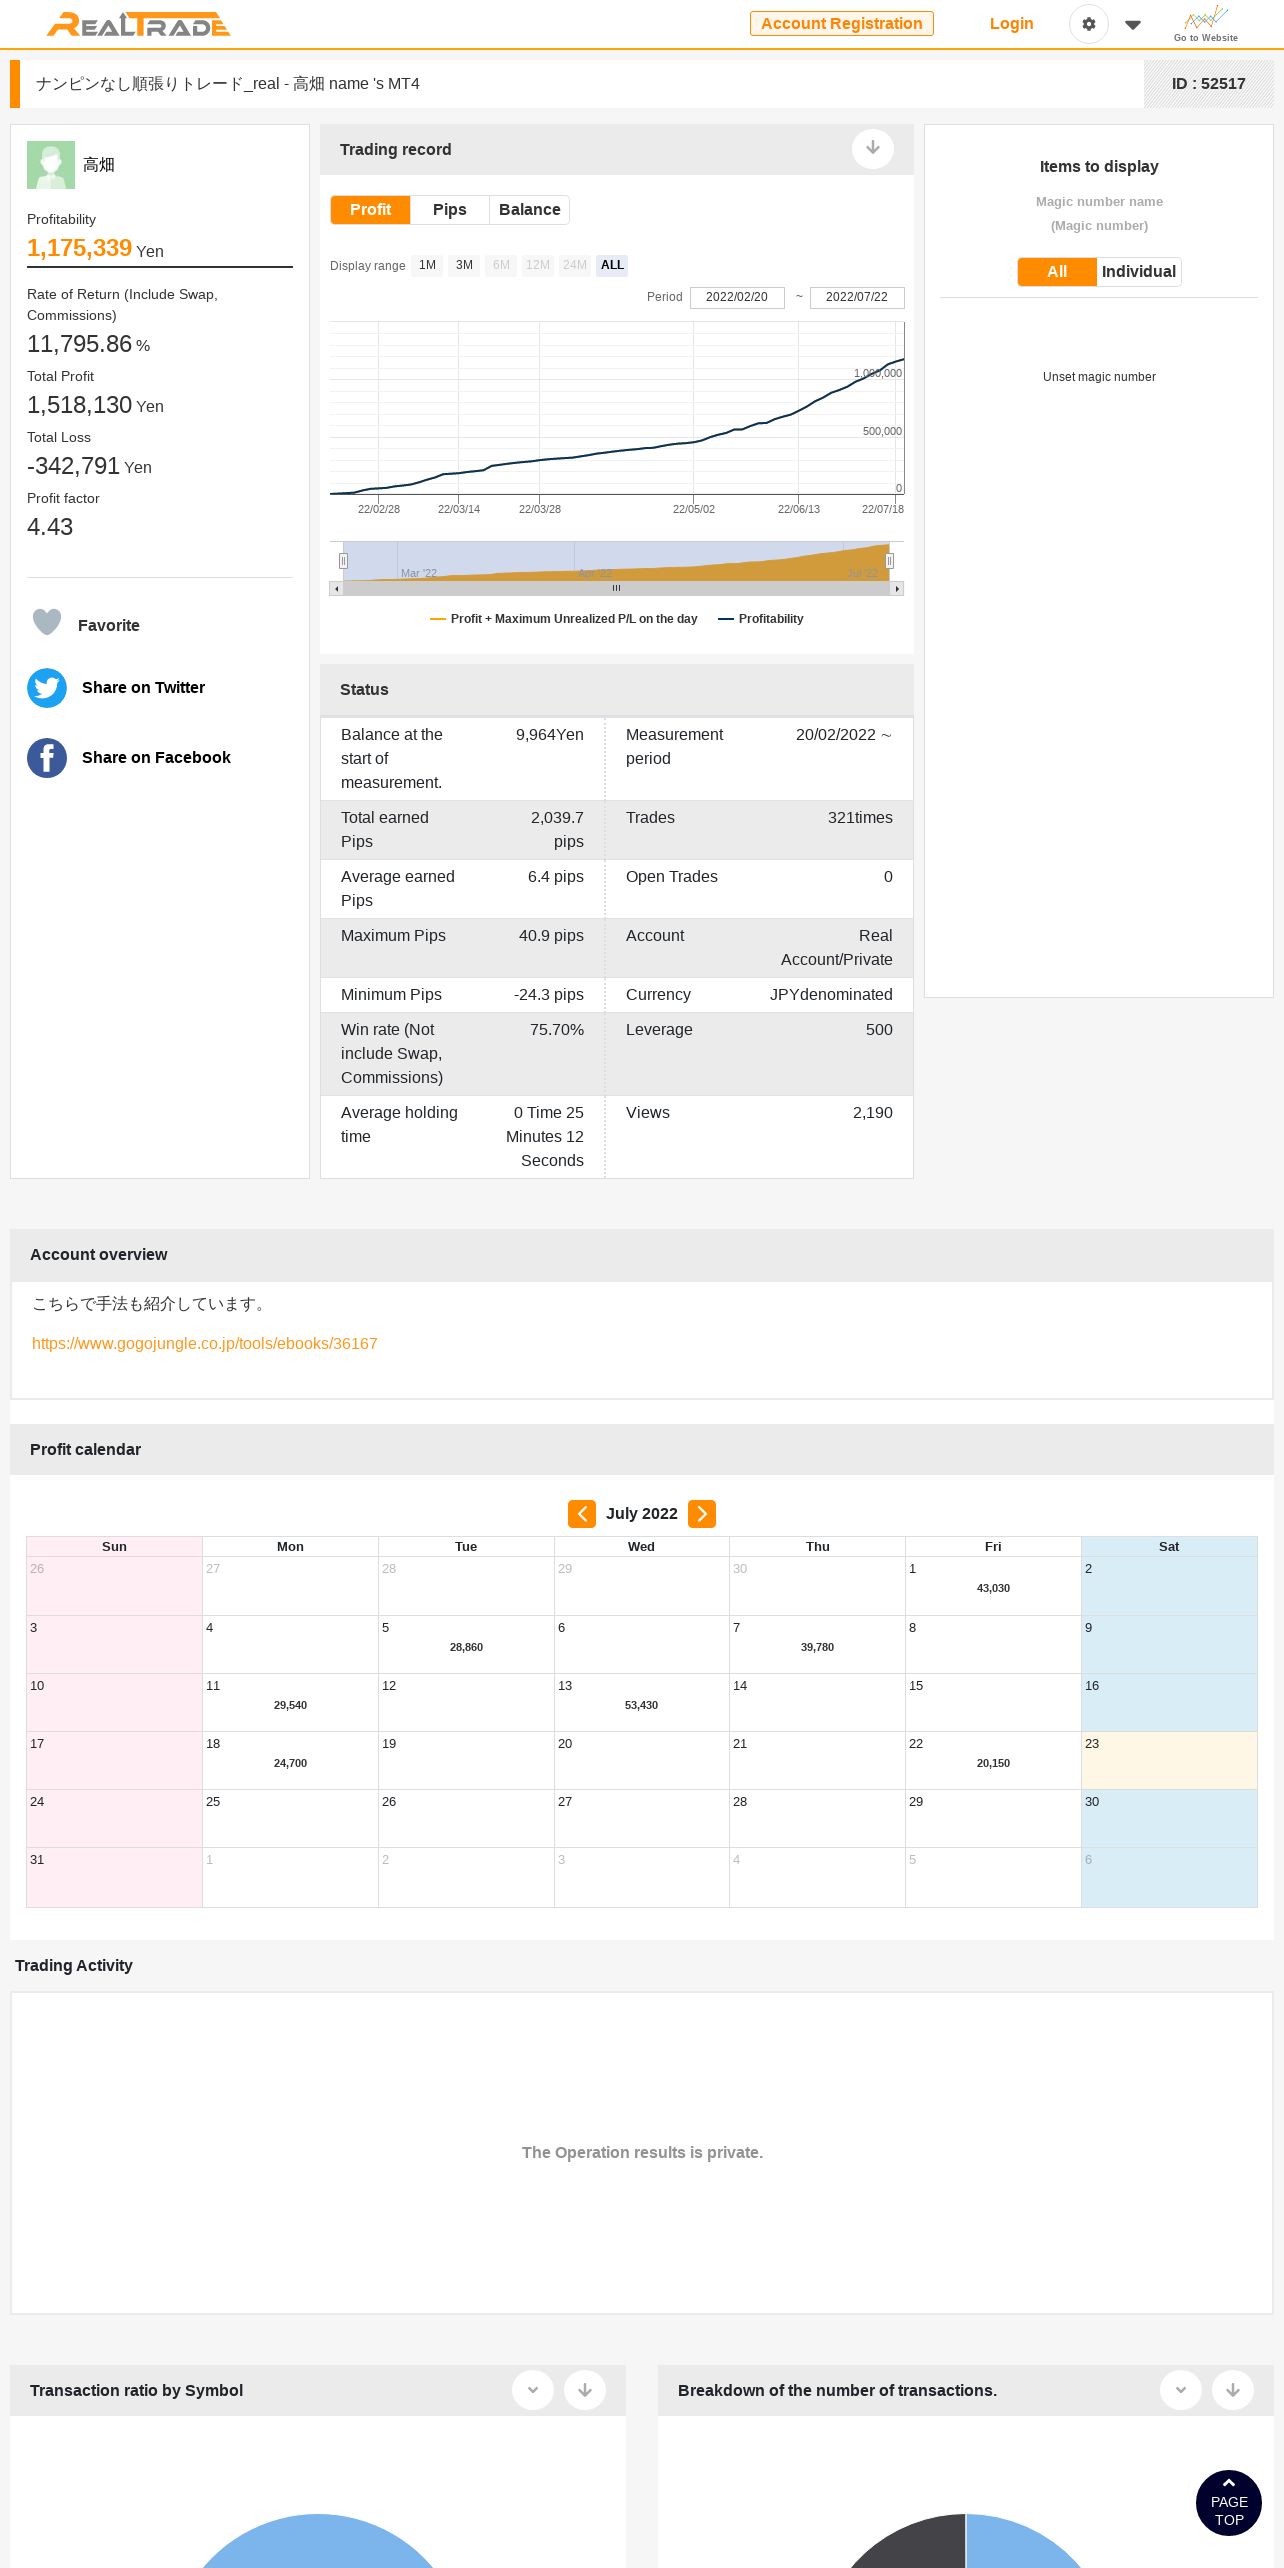Expand Transaction ratio by Symbol chevron
1284x2568 pixels.
click(533, 2390)
